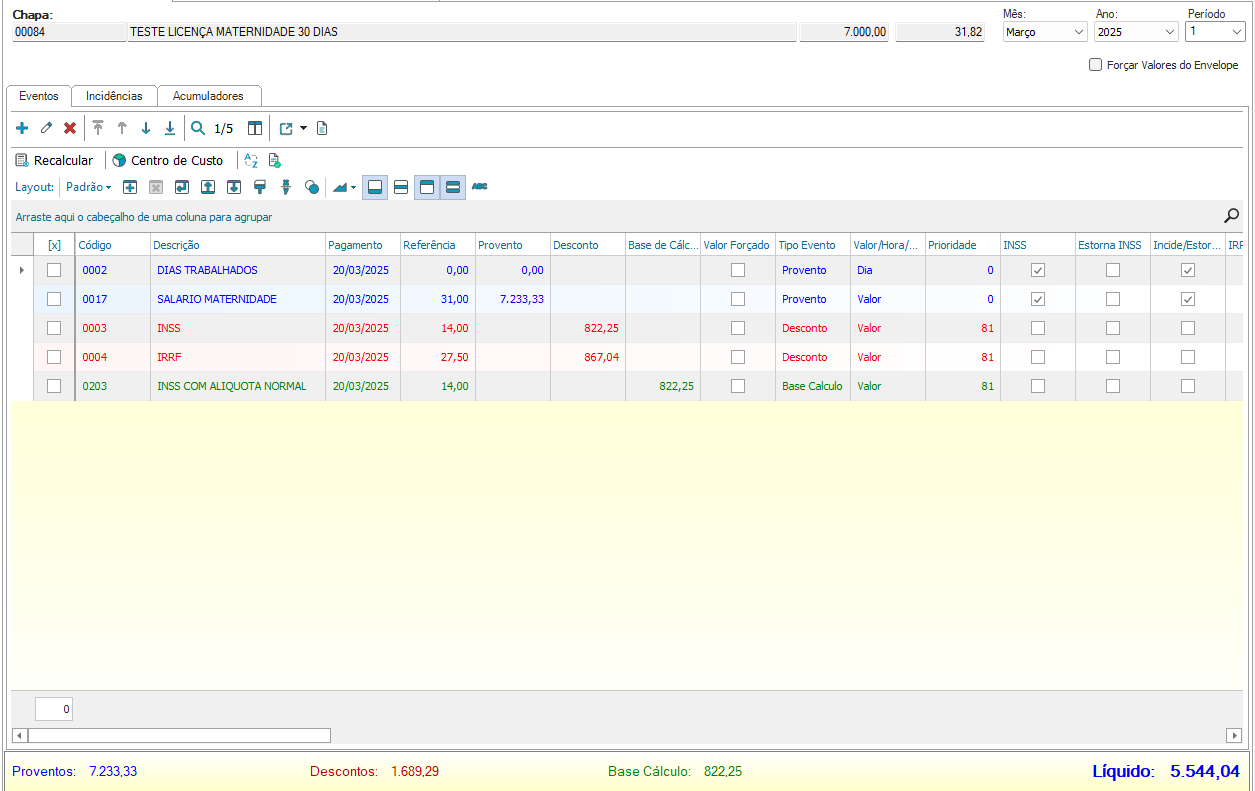
Task: Open grid search magnifier at right
Action: (x=1232, y=215)
